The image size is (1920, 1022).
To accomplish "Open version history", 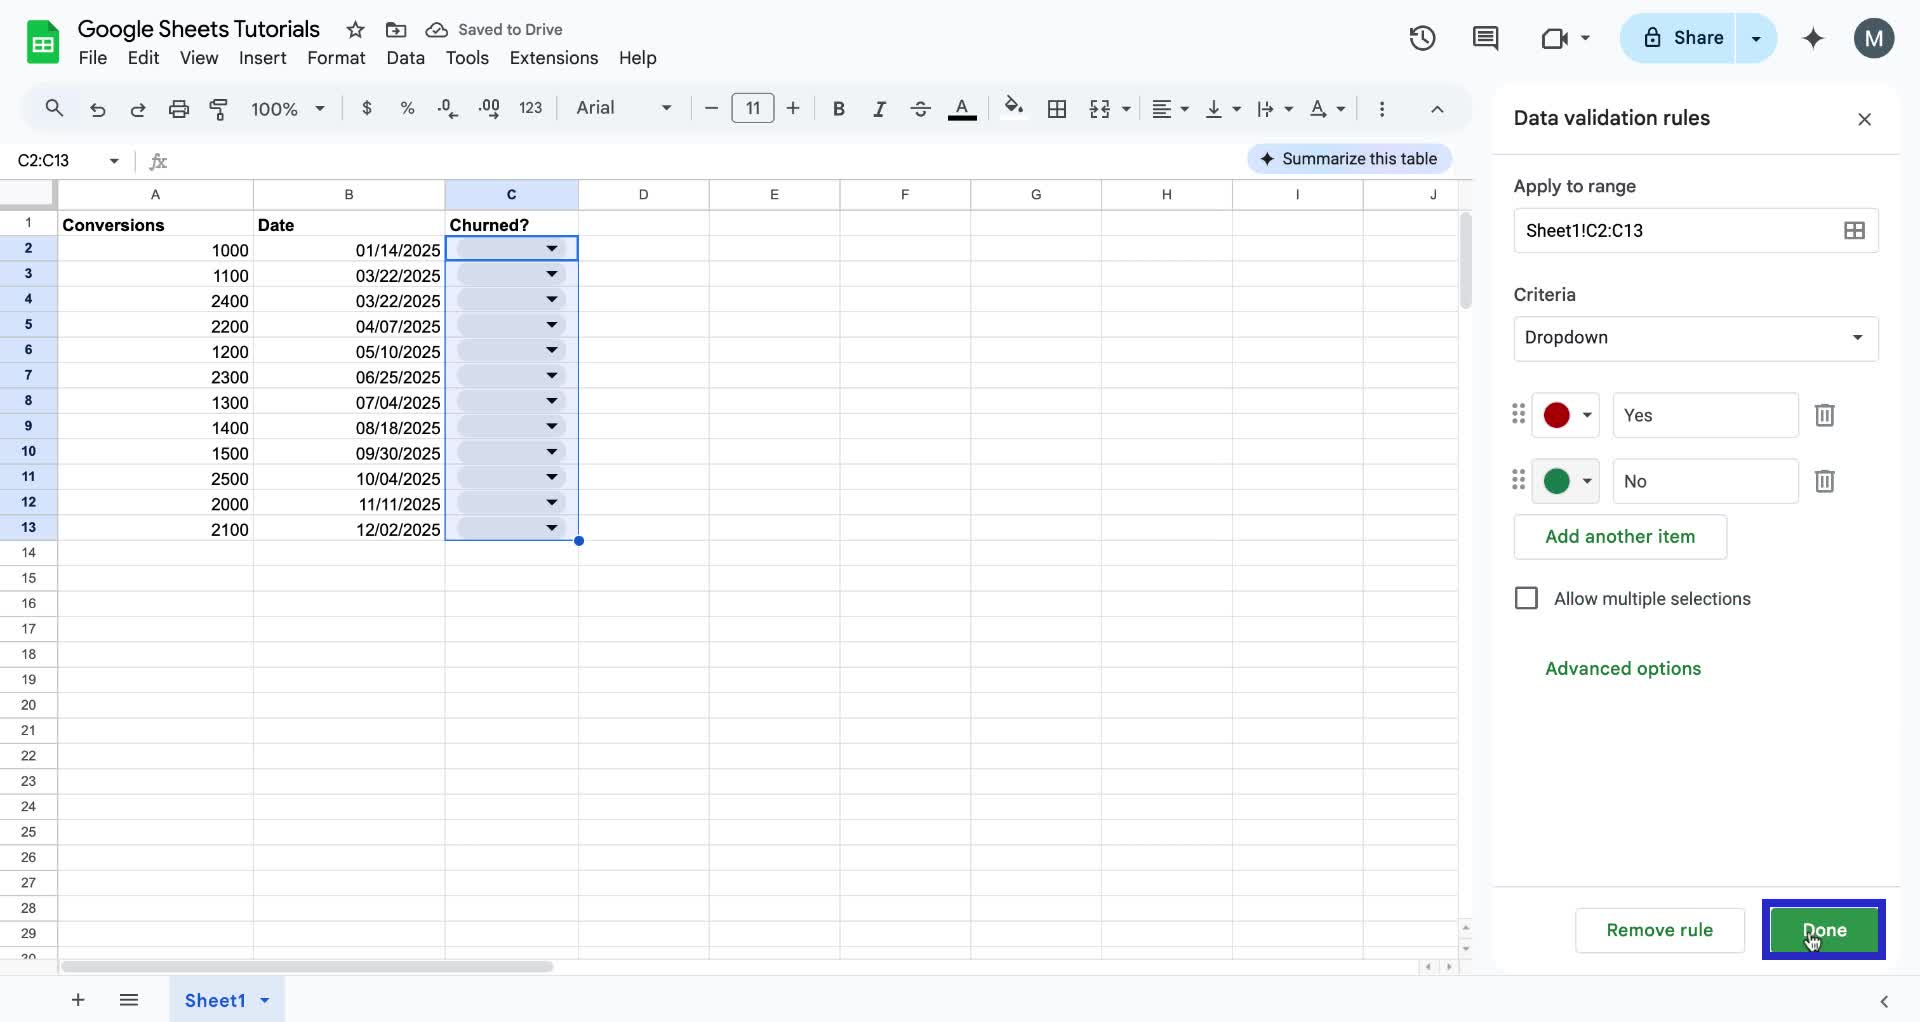I will point(1421,38).
